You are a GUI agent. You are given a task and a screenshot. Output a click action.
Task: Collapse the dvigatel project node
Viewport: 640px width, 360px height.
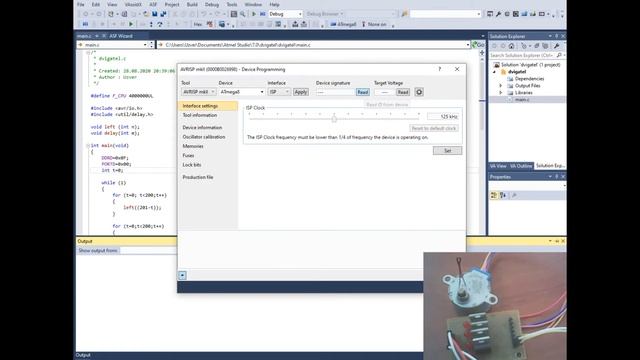(x=494, y=72)
